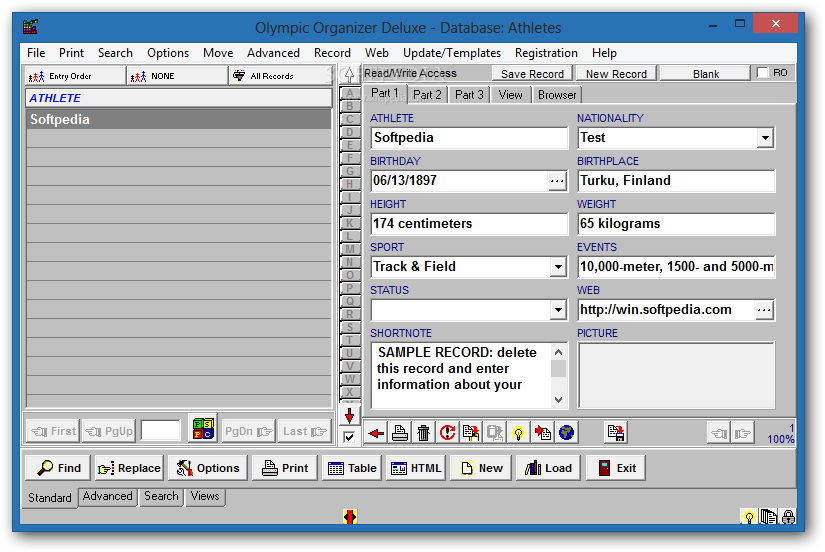Toggle the RO read-only checkbox
This screenshot has width=825, height=552.
762,73
